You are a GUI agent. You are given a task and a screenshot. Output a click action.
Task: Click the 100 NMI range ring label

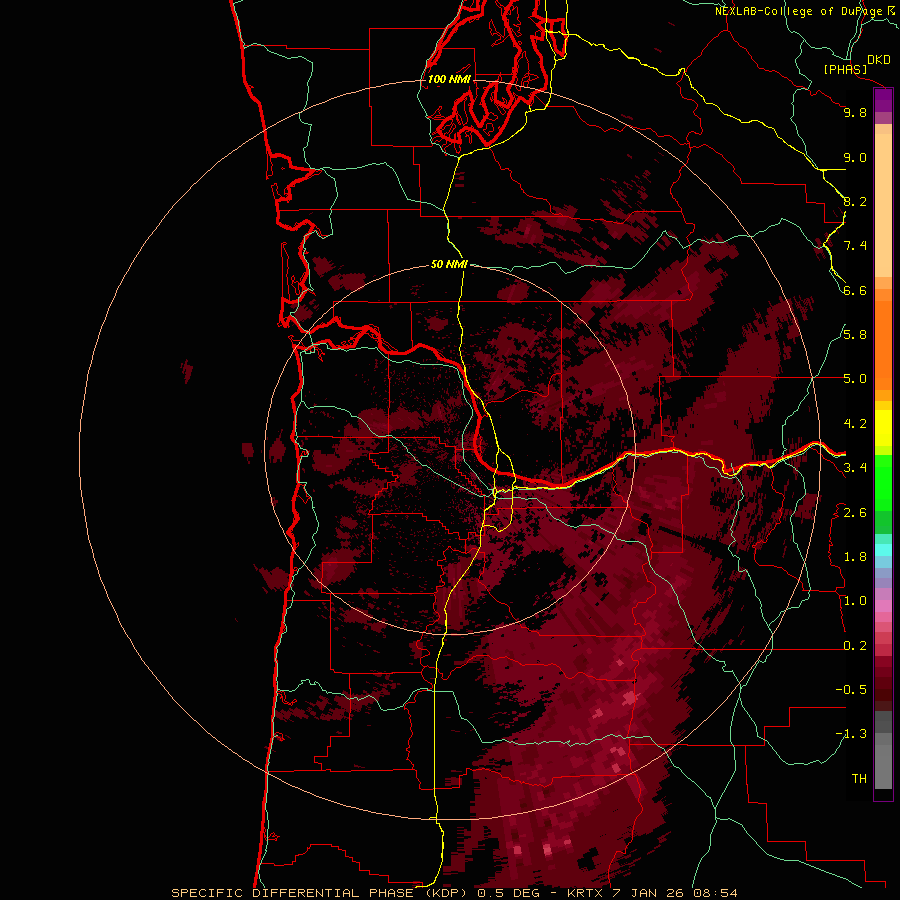(x=449, y=79)
